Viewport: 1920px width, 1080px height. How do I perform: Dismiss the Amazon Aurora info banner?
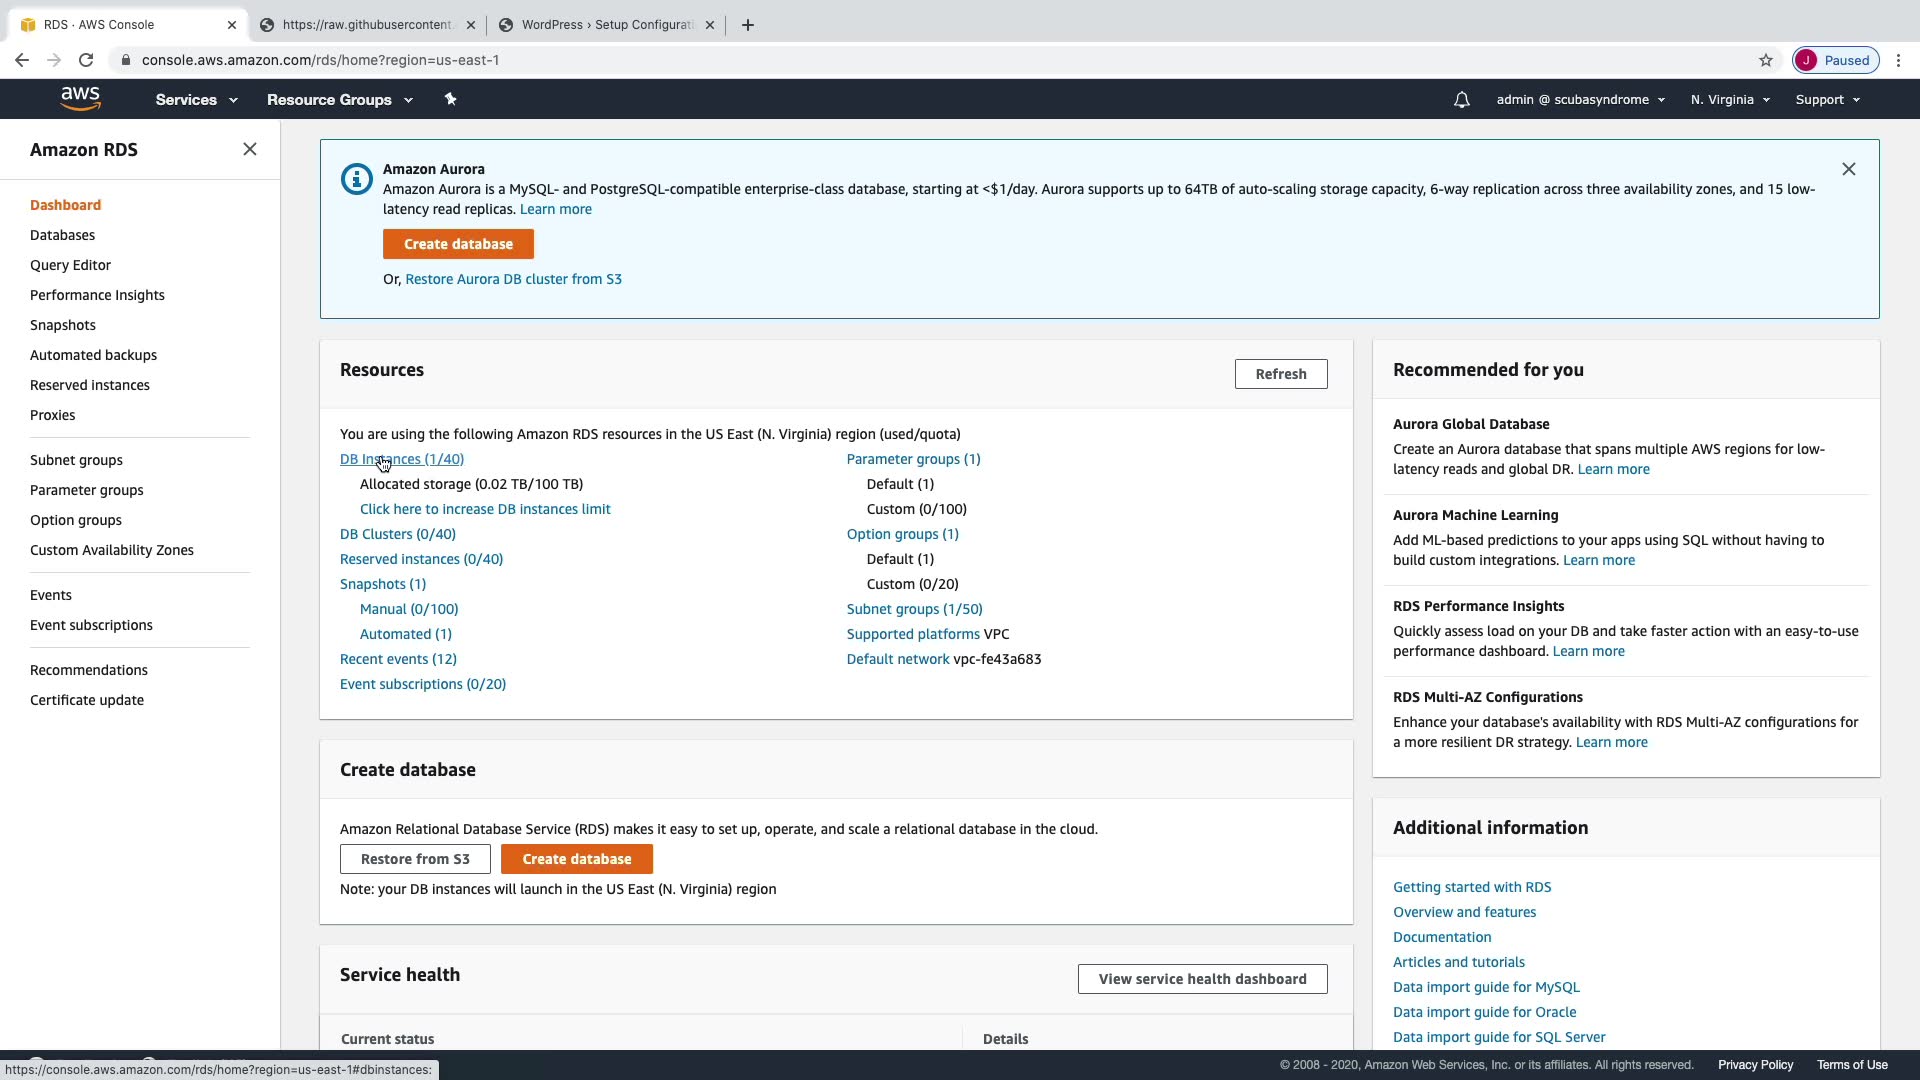1848,169
